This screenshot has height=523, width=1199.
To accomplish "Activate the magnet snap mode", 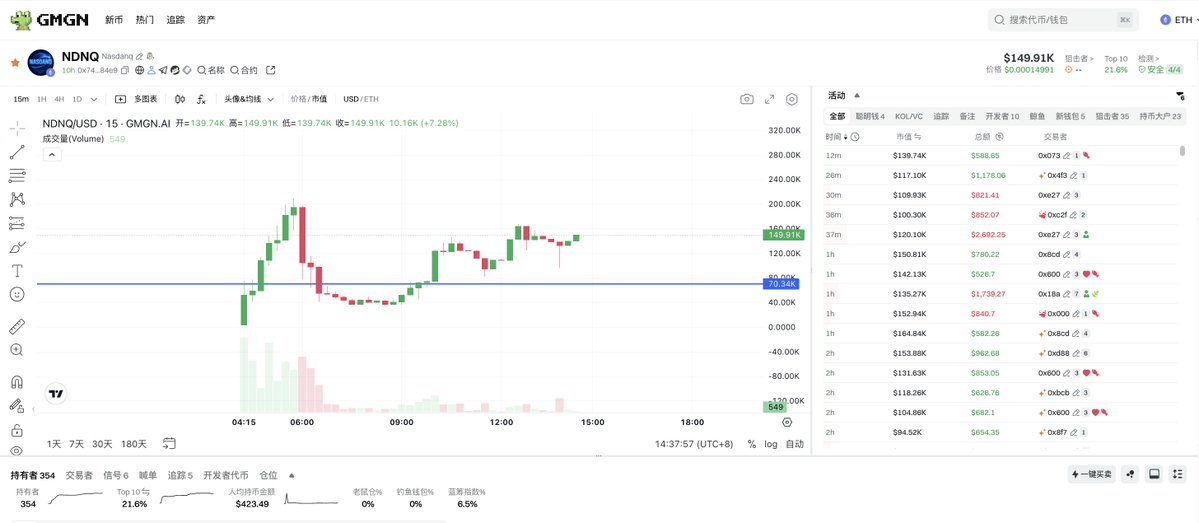I will coord(17,382).
